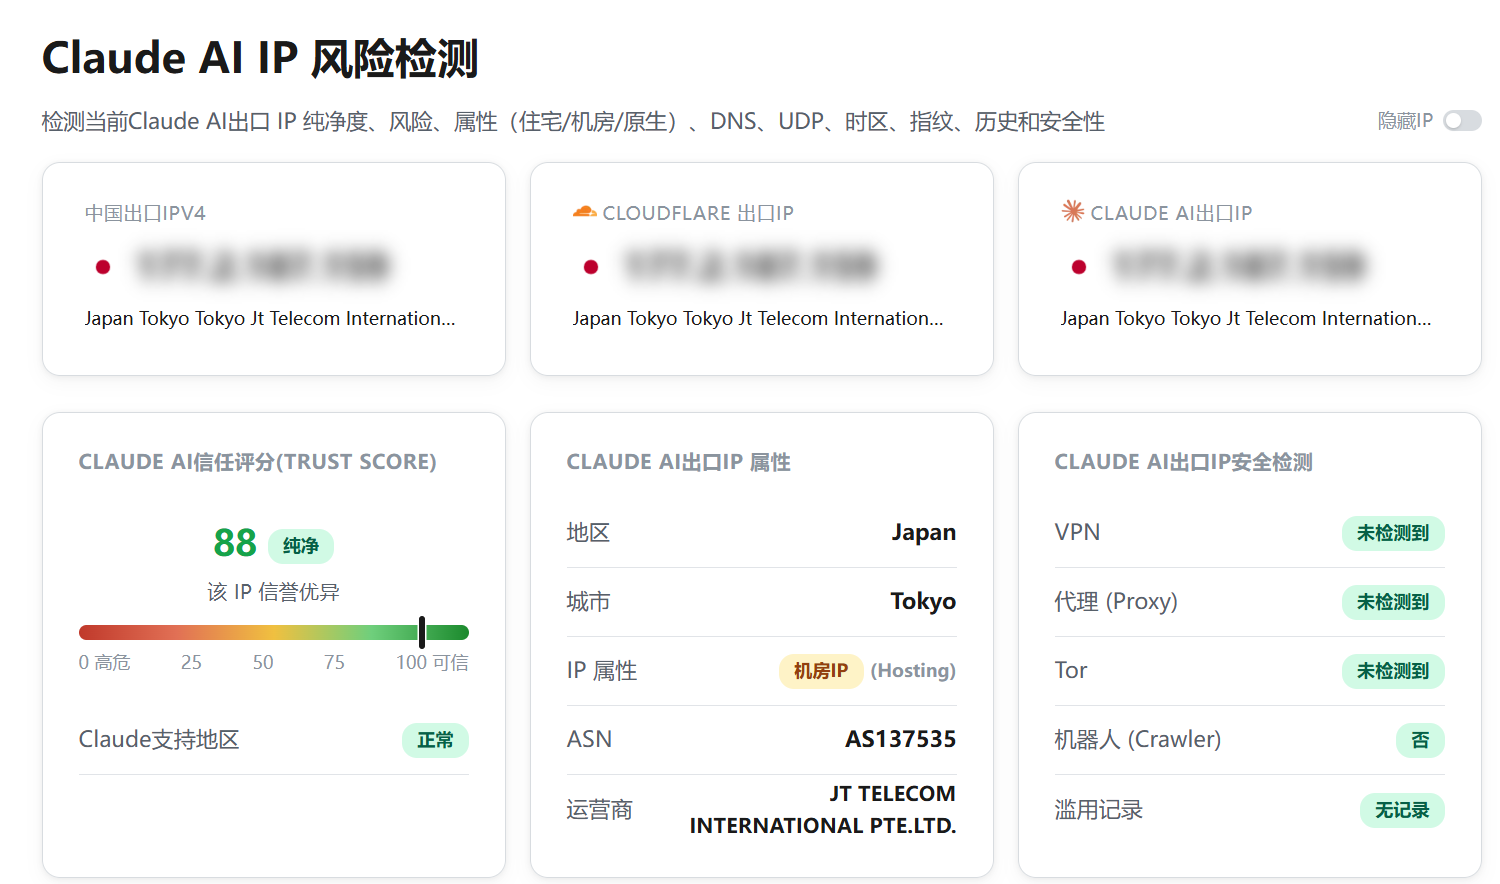Click the trust score slider marker at 88
Viewport: 1500px width, 884px height.
[422, 632]
